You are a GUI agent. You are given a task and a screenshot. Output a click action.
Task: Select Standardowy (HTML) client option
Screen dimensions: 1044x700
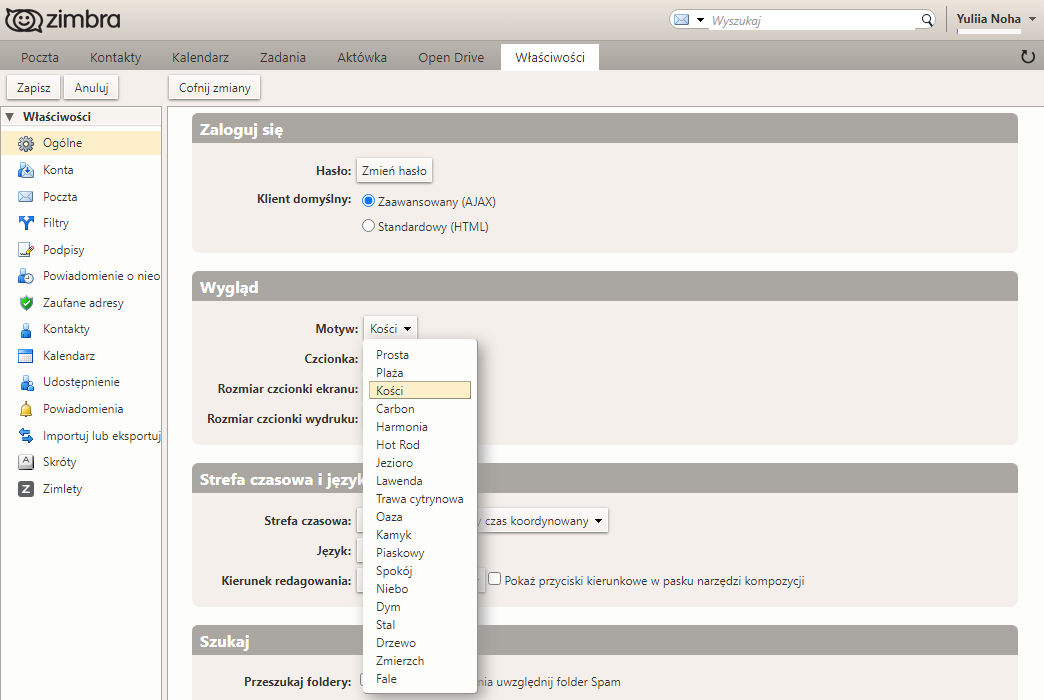pos(368,227)
